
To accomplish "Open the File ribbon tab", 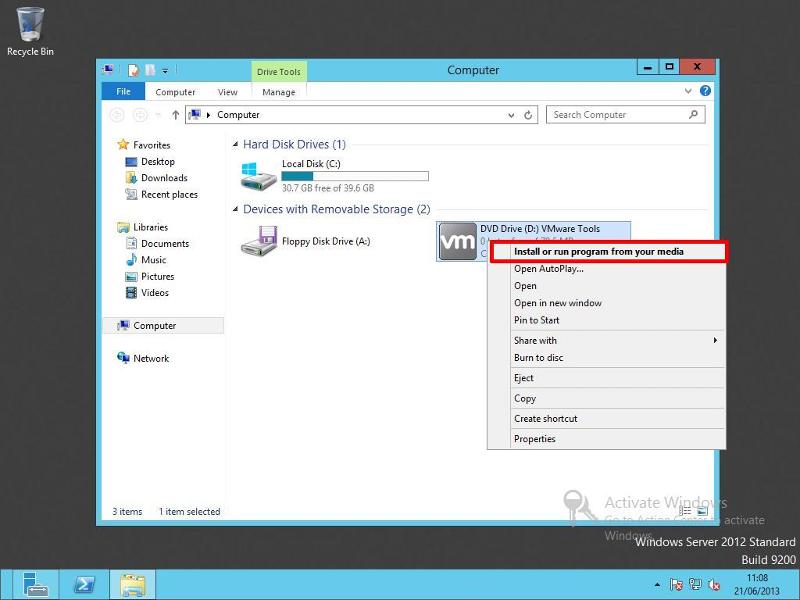I will click(123, 91).
